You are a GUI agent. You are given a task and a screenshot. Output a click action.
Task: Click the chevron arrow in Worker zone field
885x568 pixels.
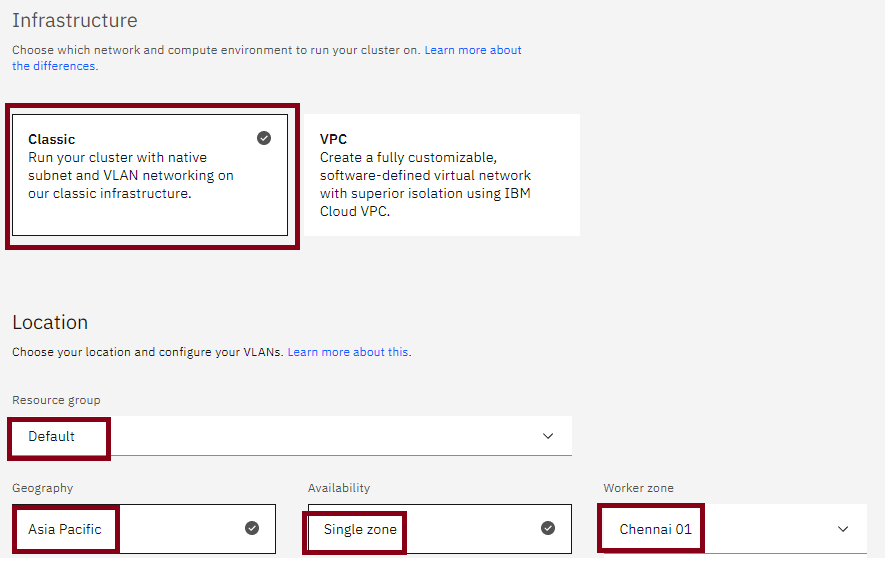click(x=843, y=529)
